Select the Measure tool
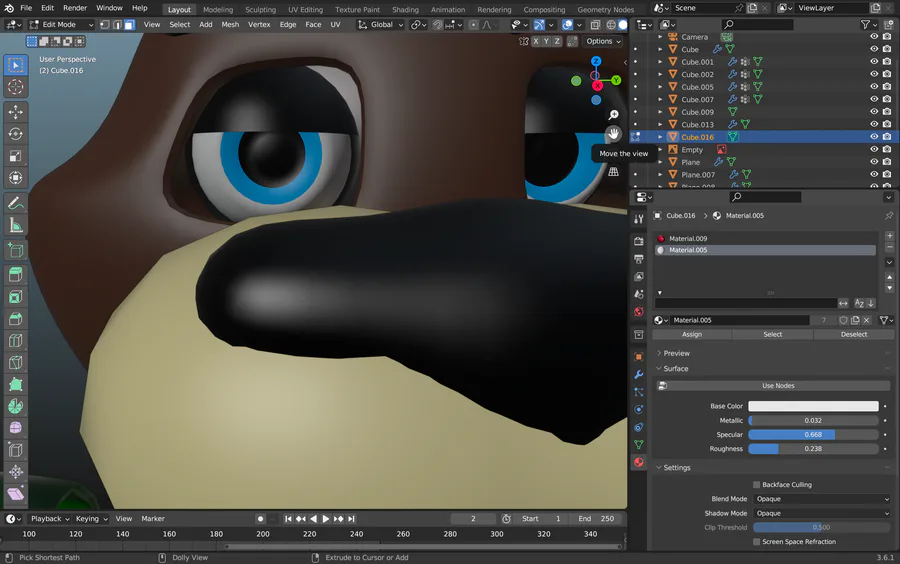This screenshot has height=564, width=900. pos(15,225)
